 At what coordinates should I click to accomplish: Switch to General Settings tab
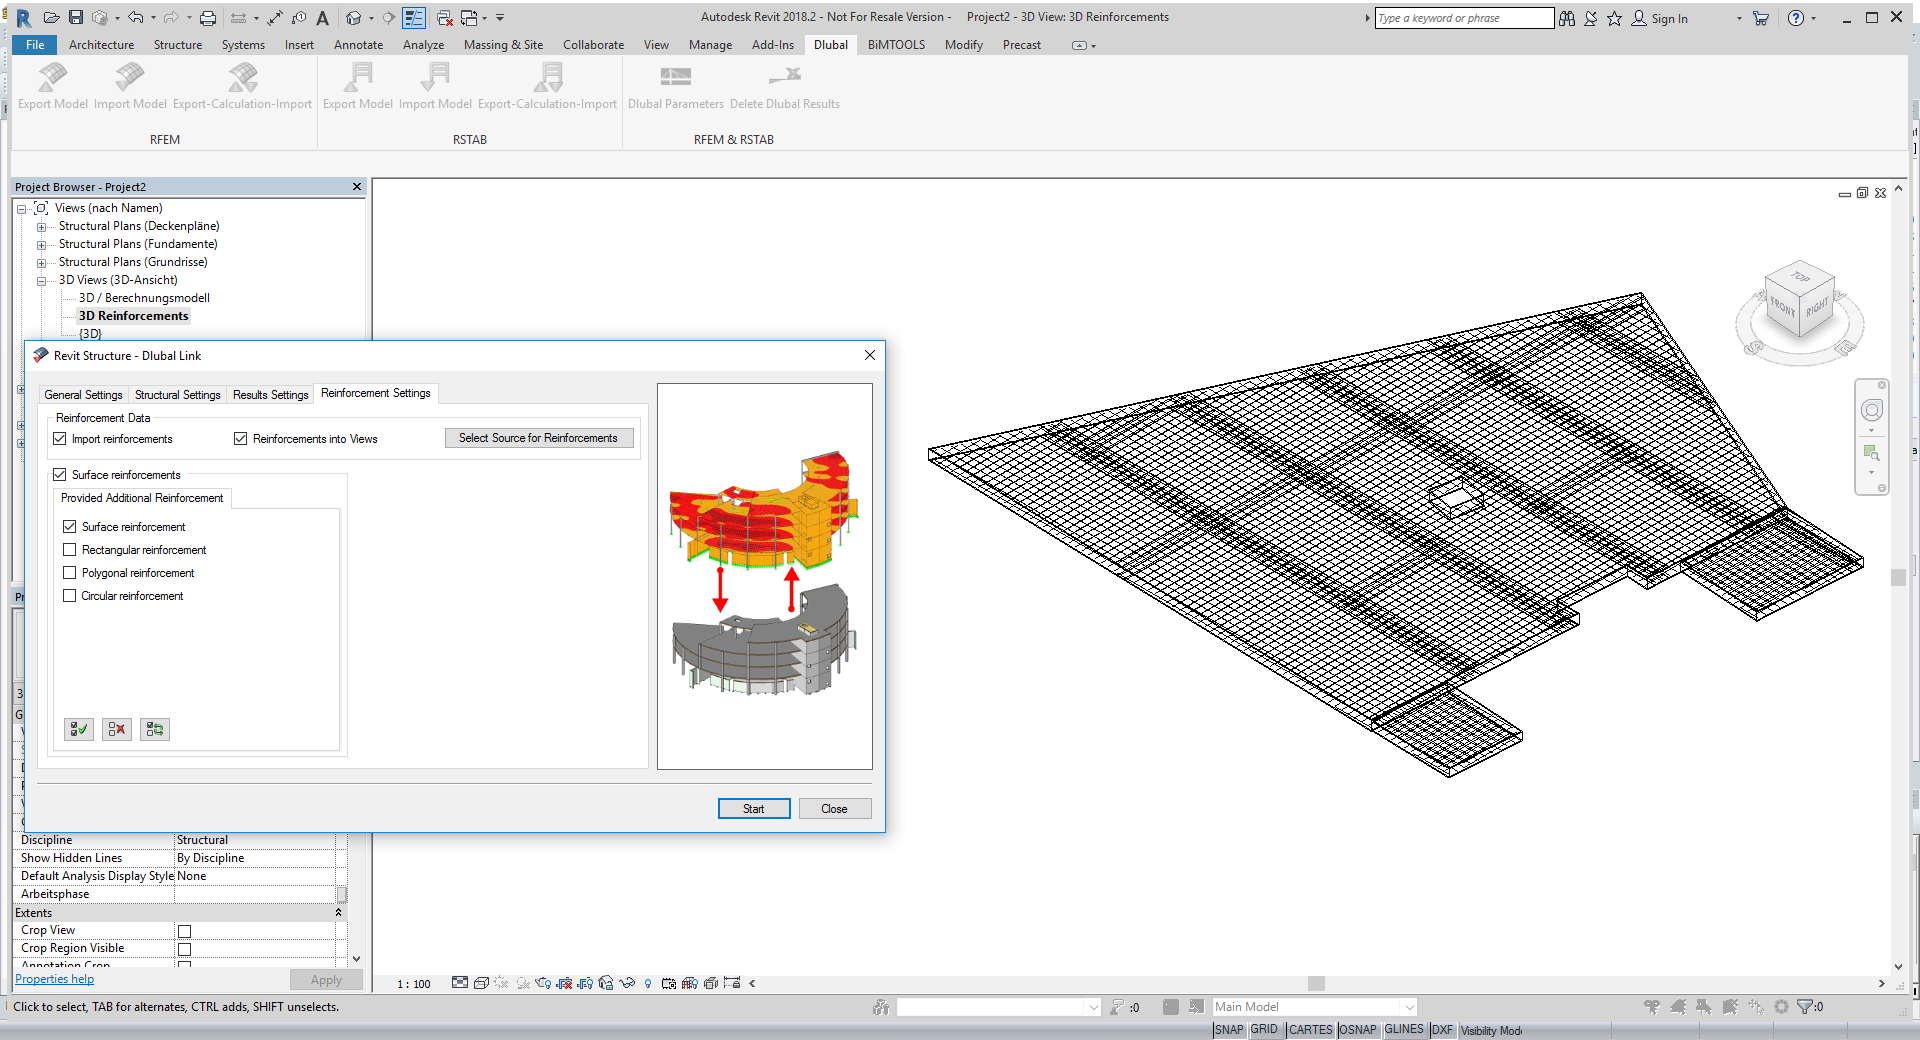[83, 395]
